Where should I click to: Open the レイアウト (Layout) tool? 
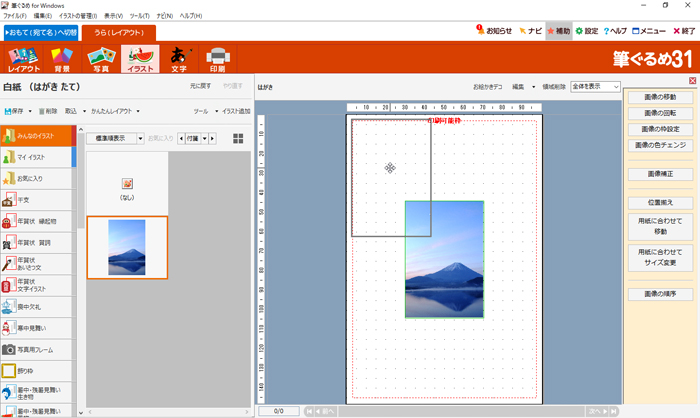pyautogui.click(x=24, y=59)
